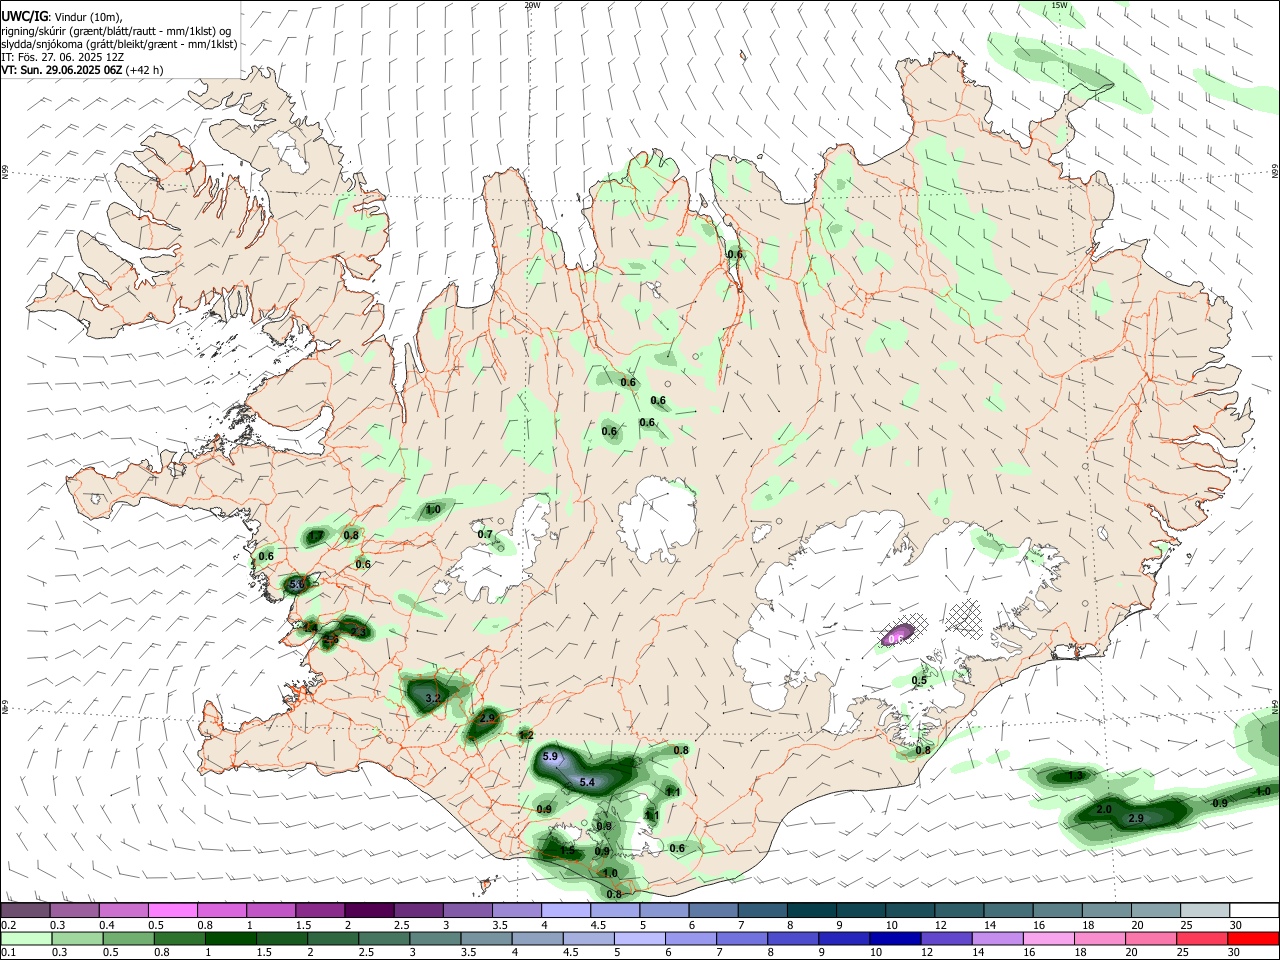This screenshot has width=1280, height=960.
Task: Click the 'VT: Sun. 29.06.2025 06Z' valid time
Action: [x=61, y=70]
